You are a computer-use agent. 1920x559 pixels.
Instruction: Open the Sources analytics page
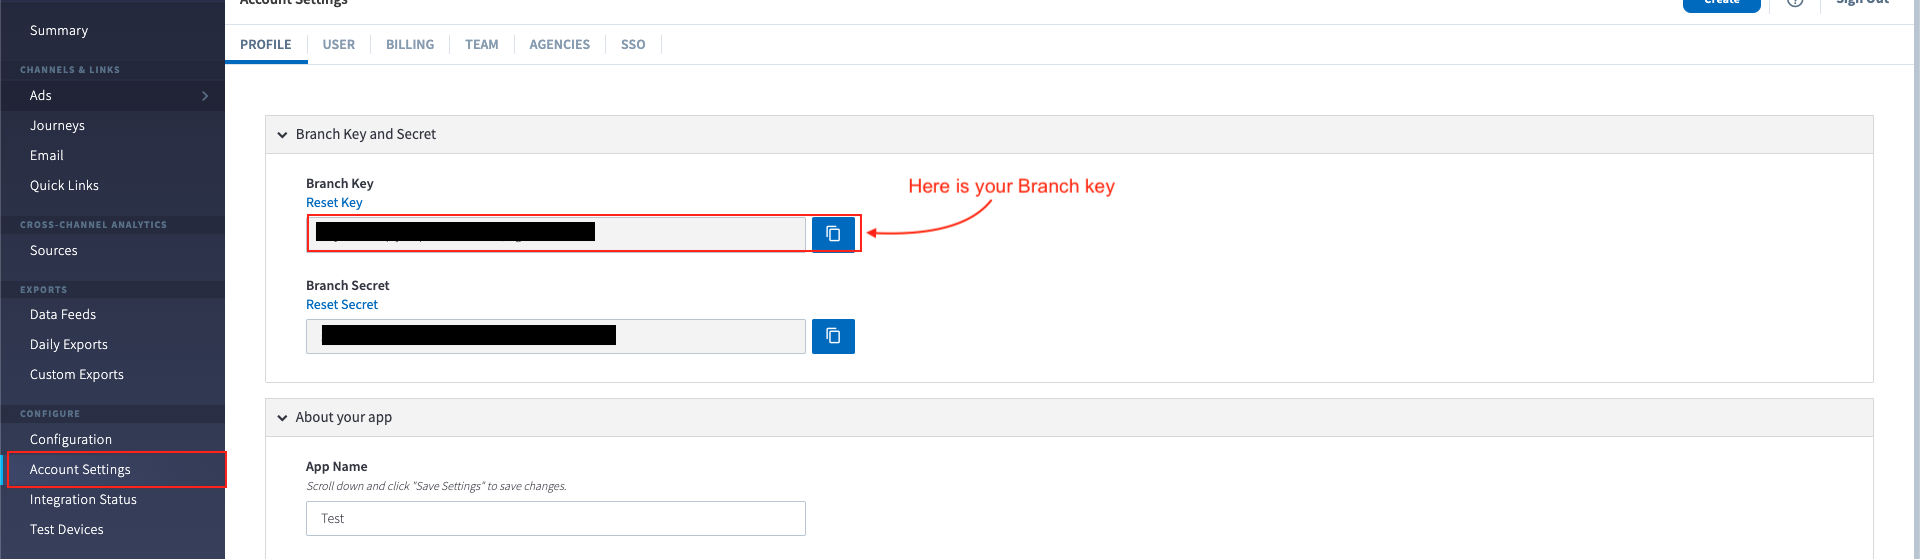click(x=54, y=251)
